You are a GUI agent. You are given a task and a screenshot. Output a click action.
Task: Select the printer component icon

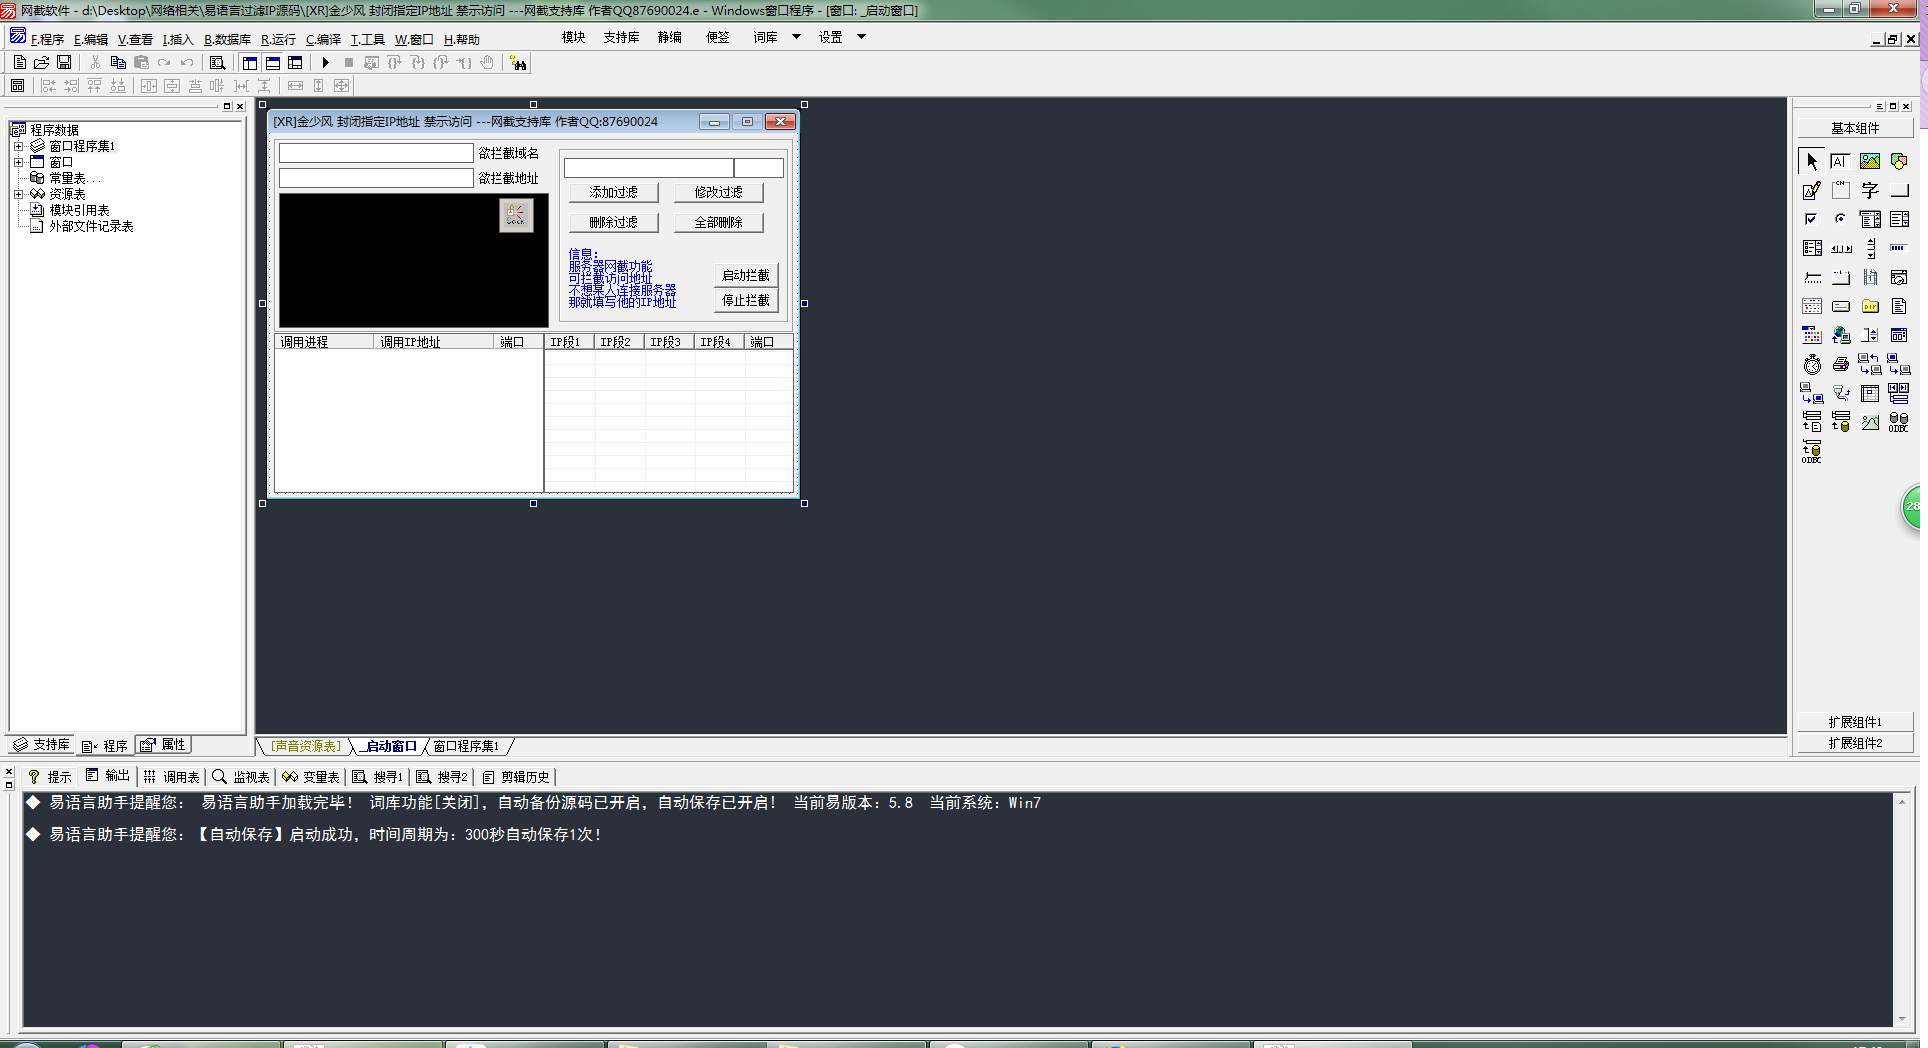(x=1841, y=364)
